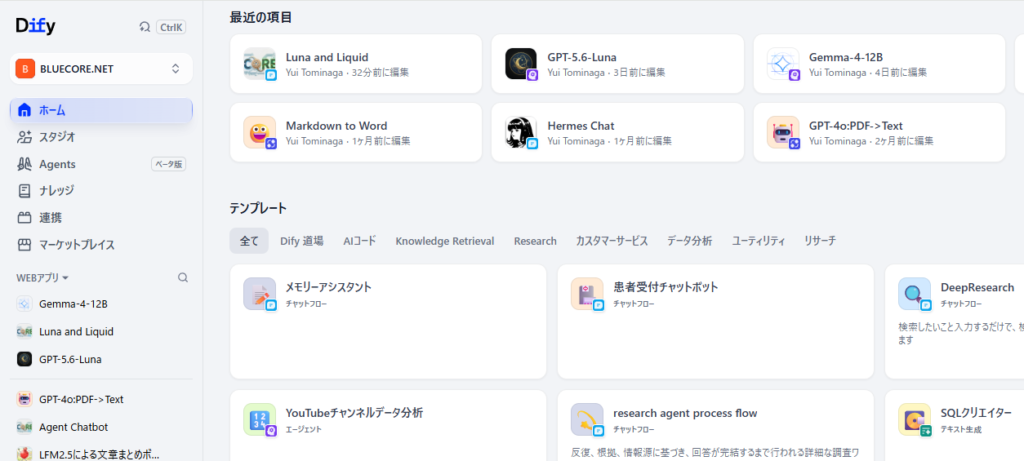Open the 患者受付チャットボット template
This screenshot has width=1024, height=461.
716,321
